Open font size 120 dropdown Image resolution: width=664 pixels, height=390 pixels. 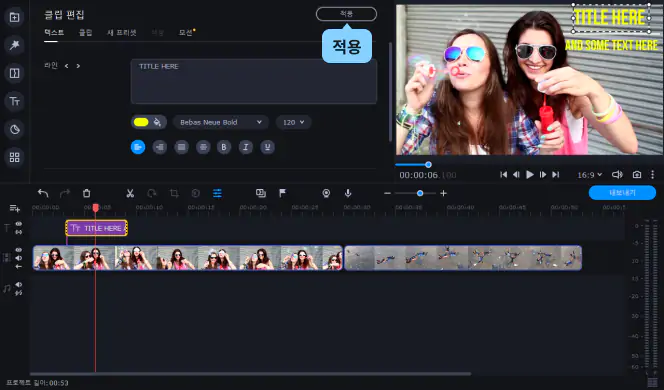pos(293,122)
